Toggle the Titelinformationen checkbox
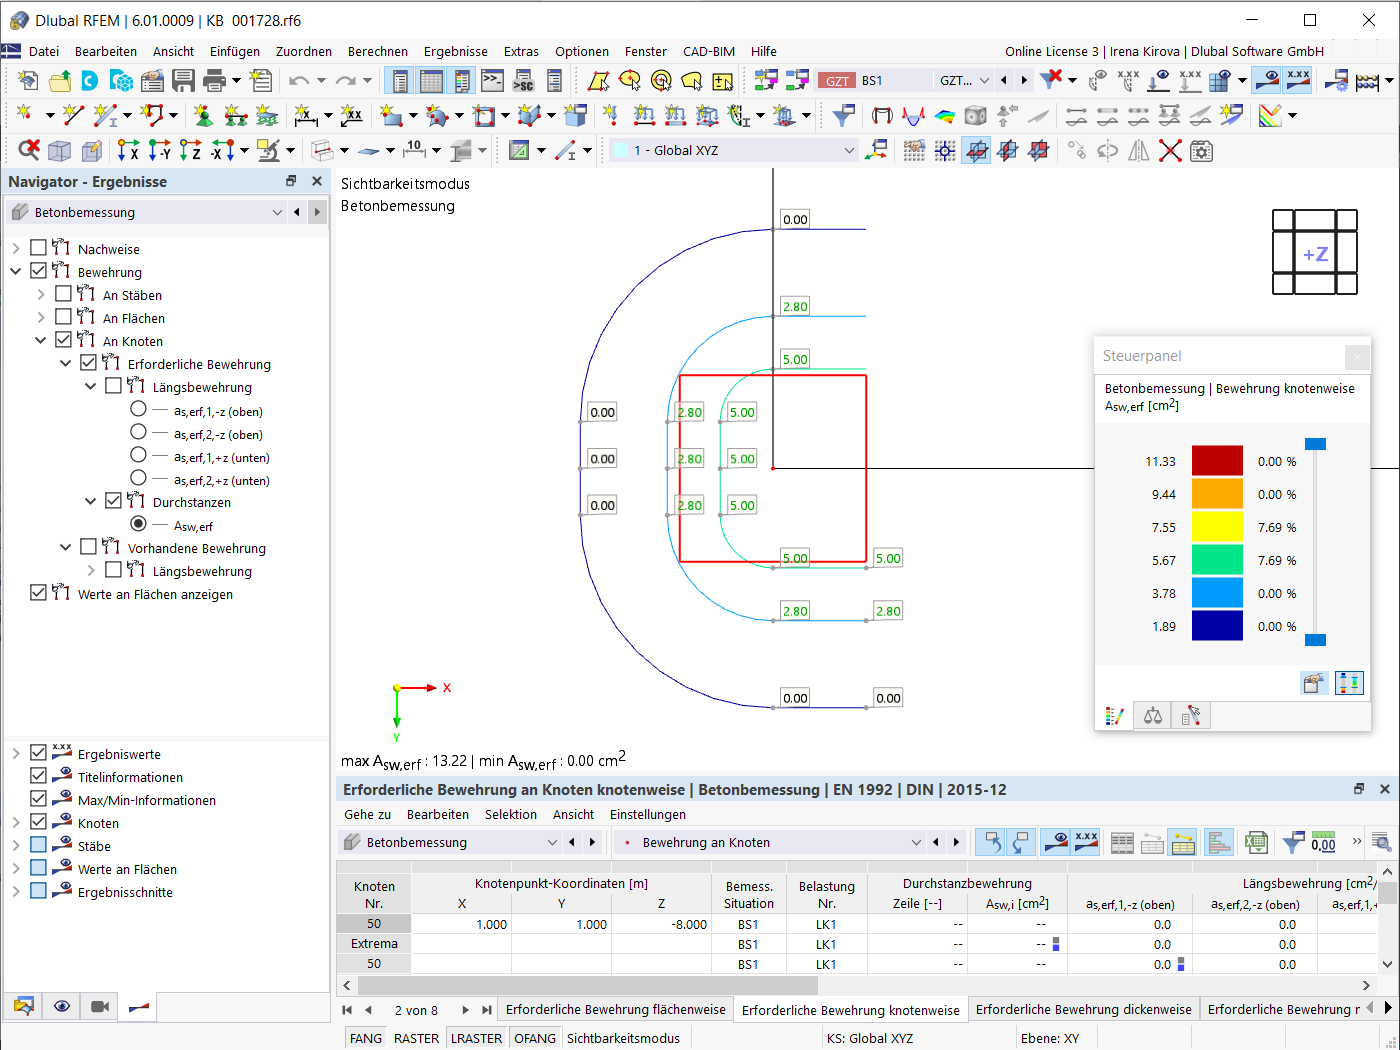Screen dimensions: 1400x1050 tap(38, 776)
